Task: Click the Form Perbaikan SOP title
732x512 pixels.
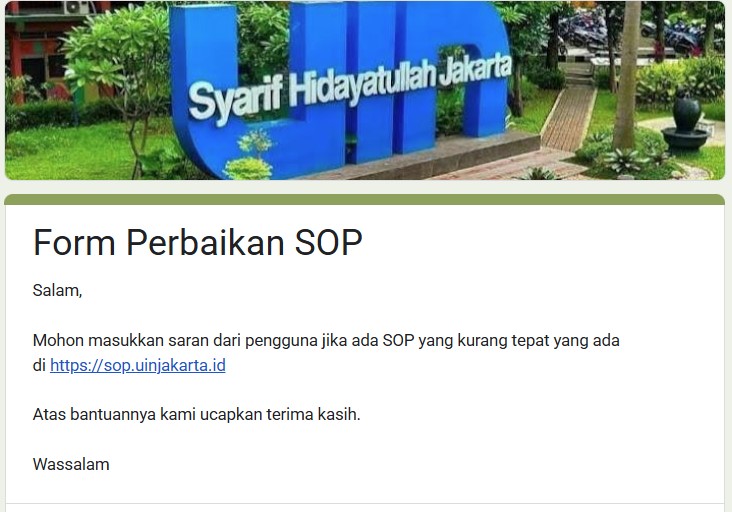Action: [197, 243]
